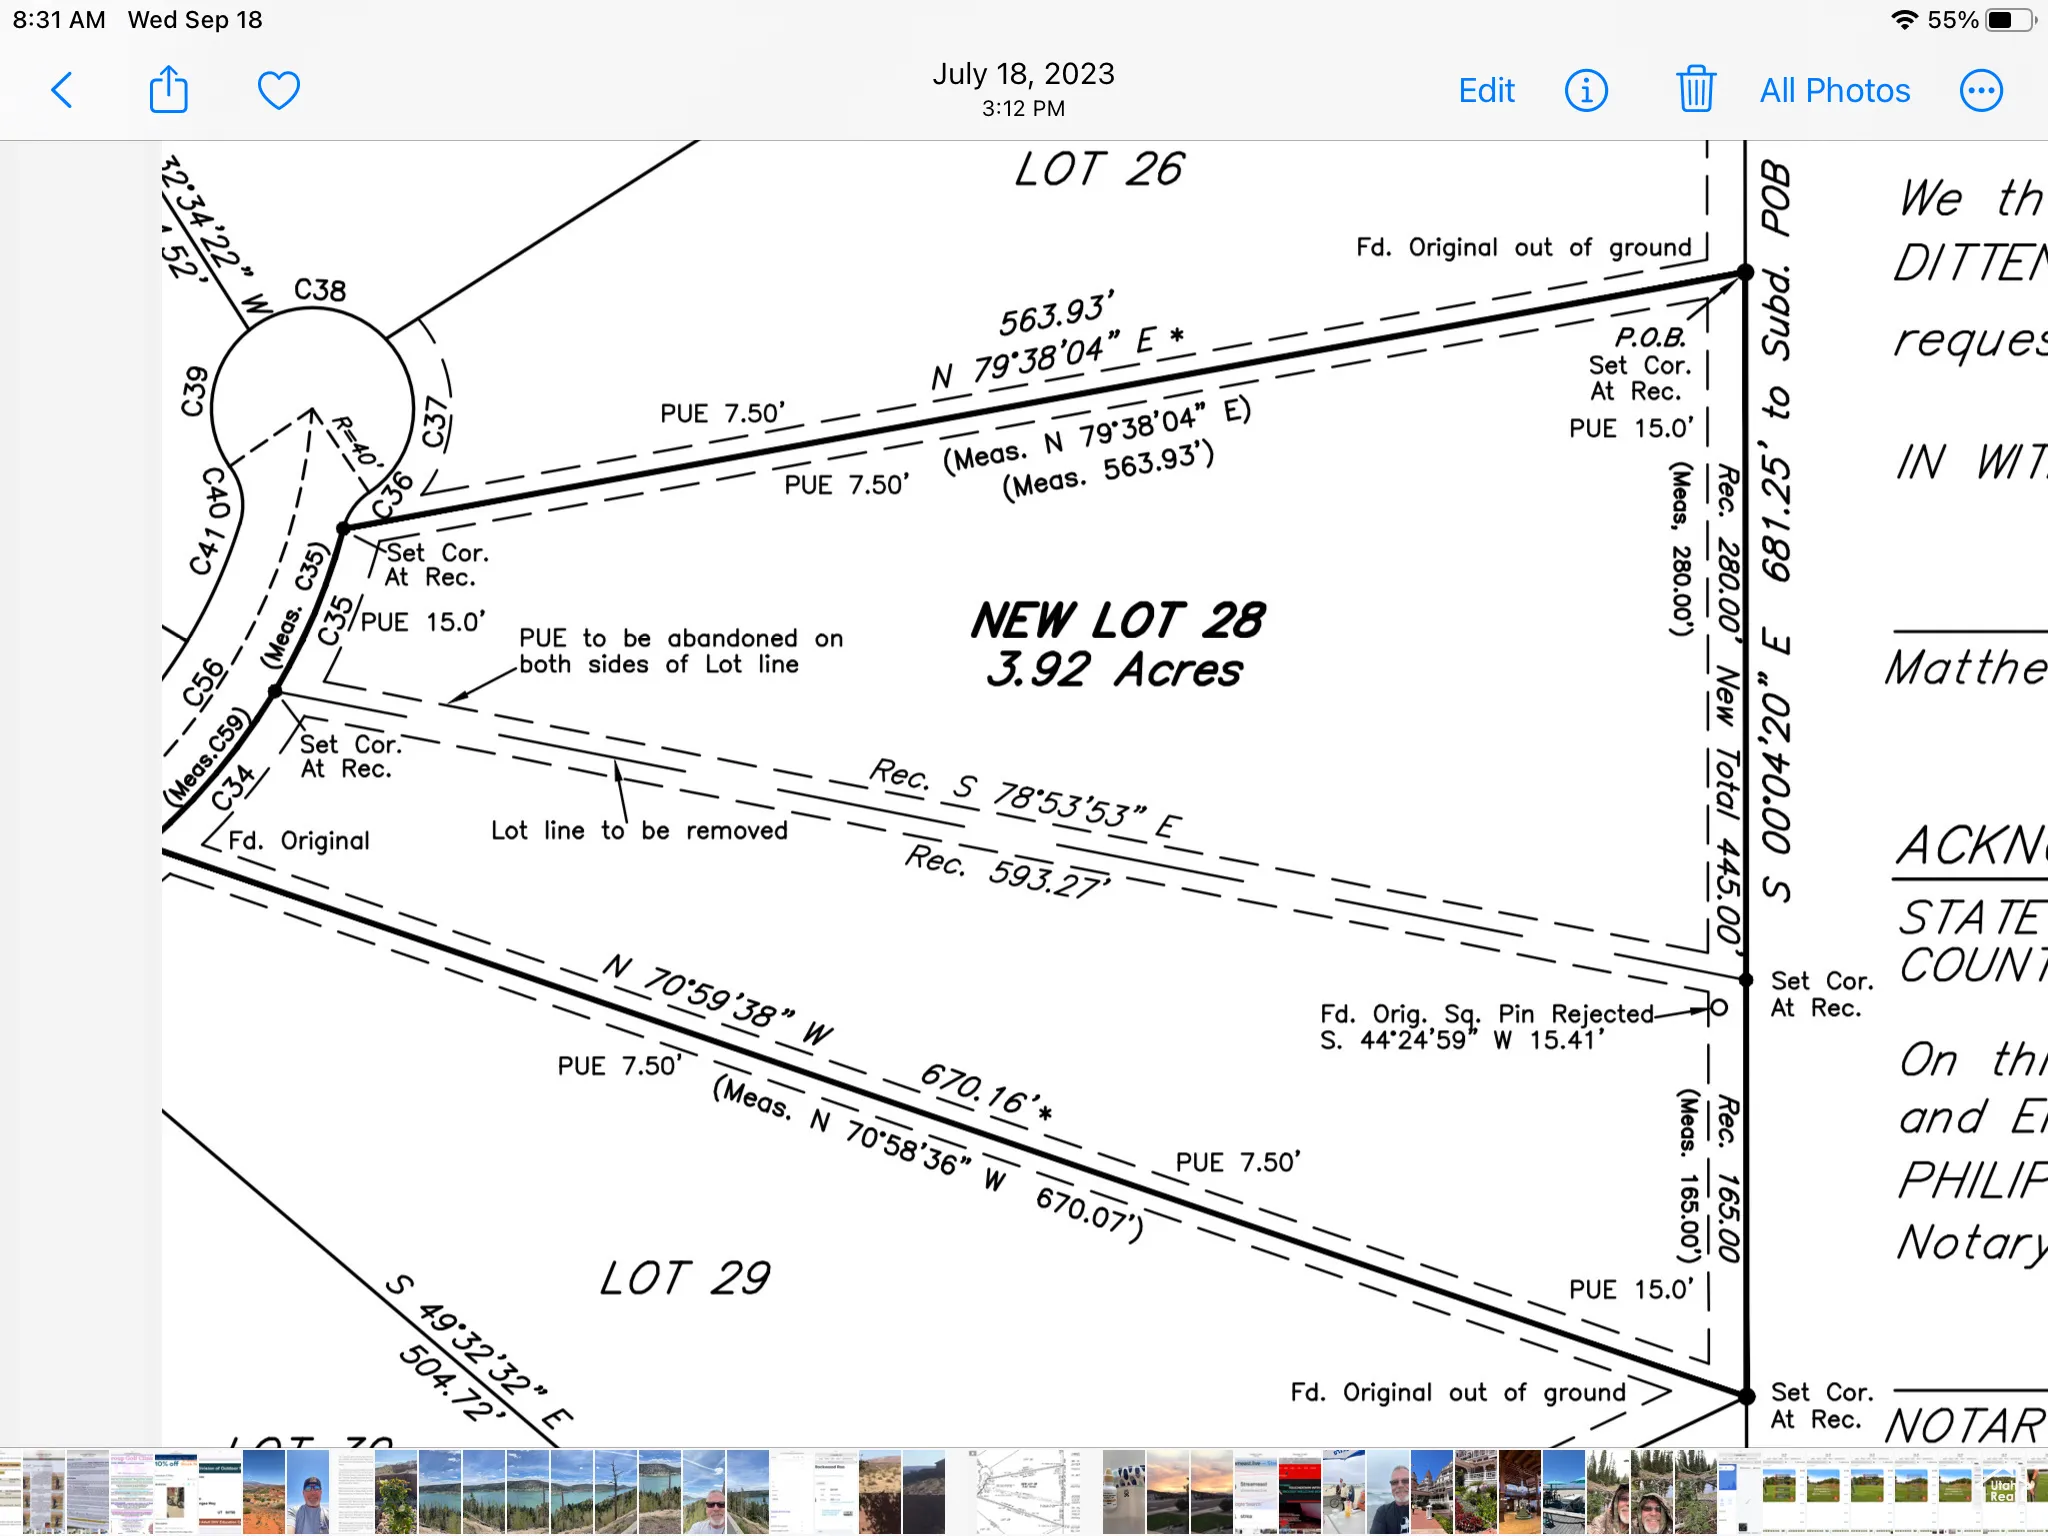Select the July 18, 2023 date title
The width and height of the screenshot is (2048, 1536).
tap(1023, 74)
